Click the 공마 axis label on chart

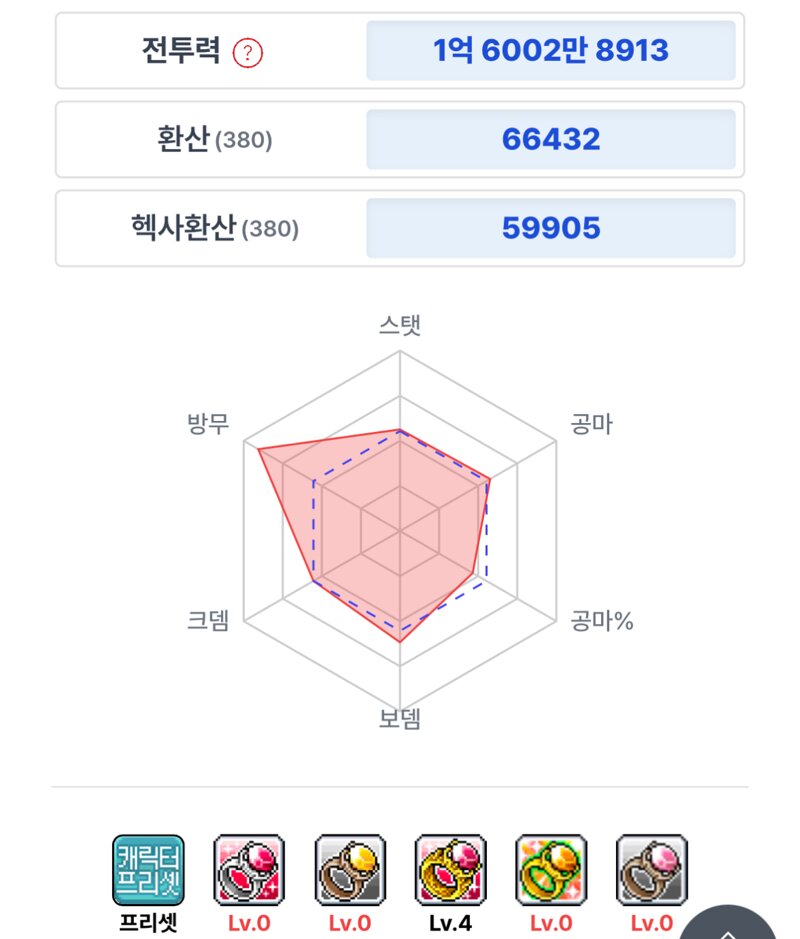pos(592,424)
